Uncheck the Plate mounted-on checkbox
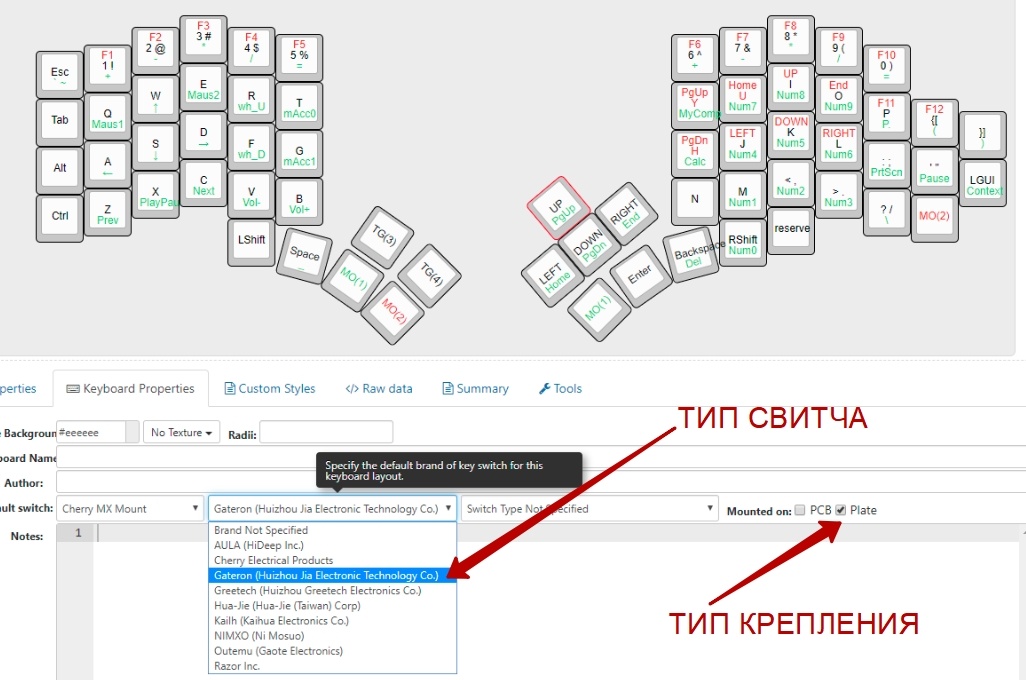Viewport: 1026px width, 680px height. (x=841, y=510)
